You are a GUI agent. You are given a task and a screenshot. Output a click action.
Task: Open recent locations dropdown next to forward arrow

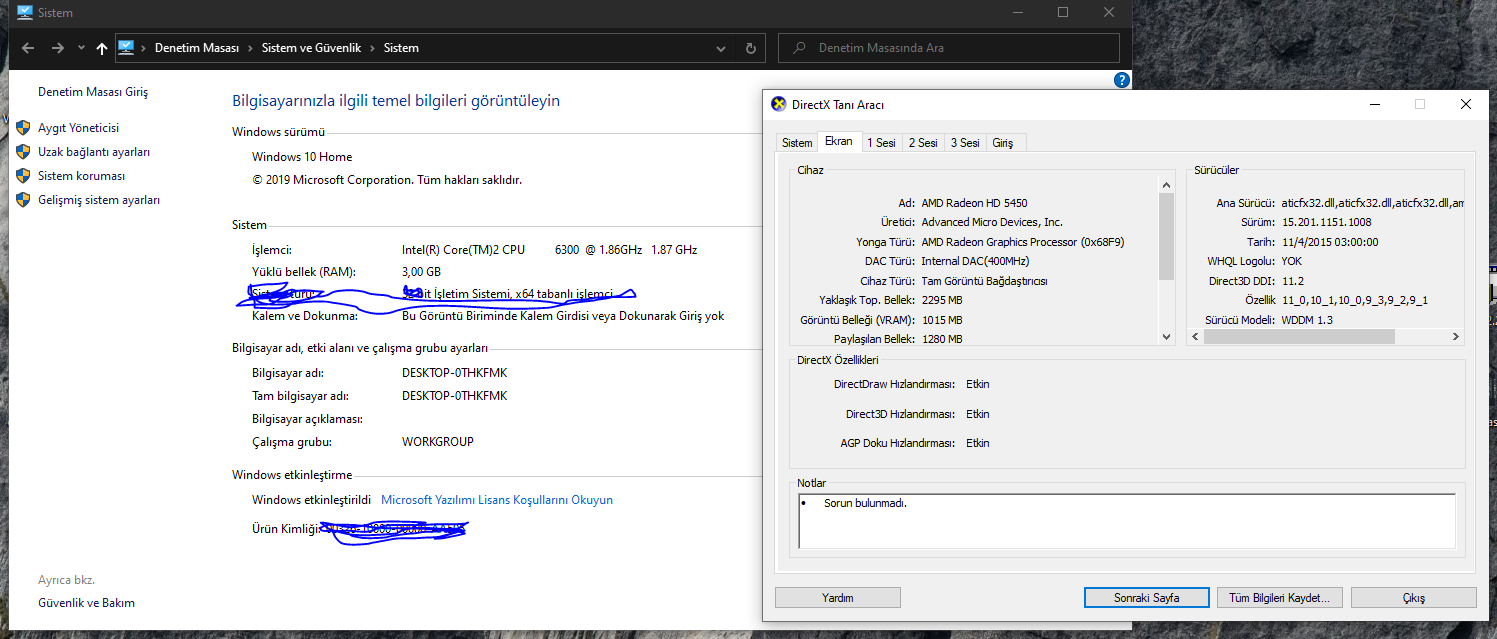click(x=80, y=48)
